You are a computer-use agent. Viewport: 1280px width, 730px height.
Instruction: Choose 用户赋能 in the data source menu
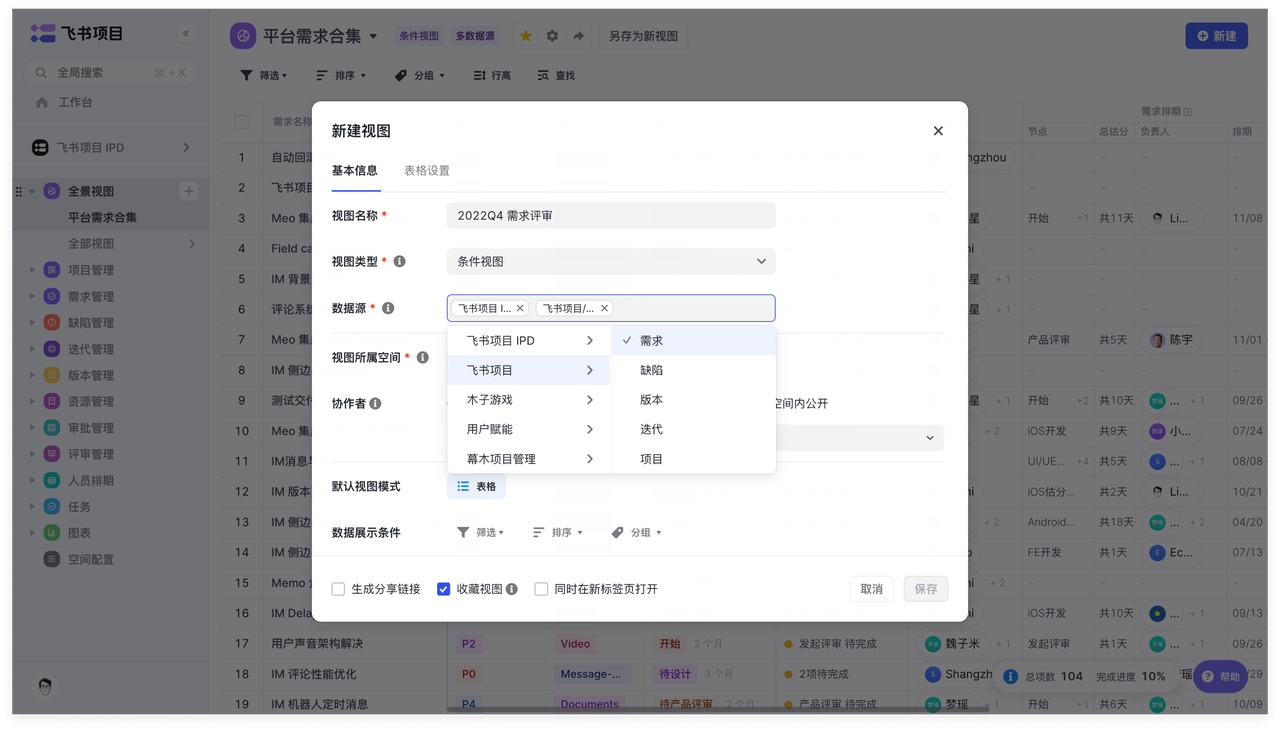[x=529, y=429]
